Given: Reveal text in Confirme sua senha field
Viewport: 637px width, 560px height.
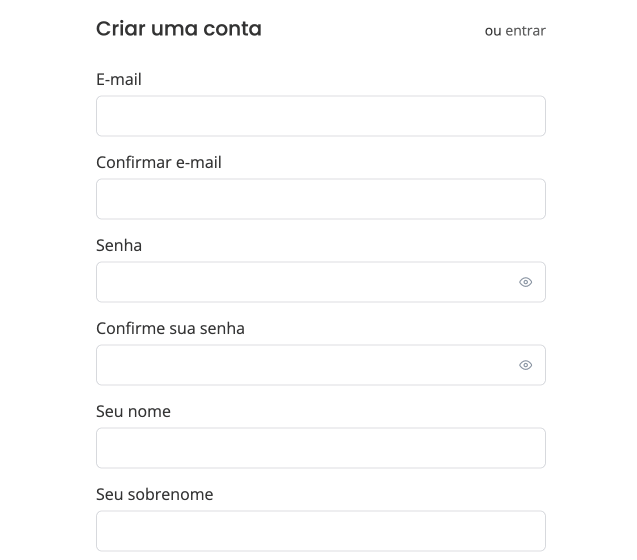Looking at the screenshot, I should pyautogui.click(x=525, y=365).
